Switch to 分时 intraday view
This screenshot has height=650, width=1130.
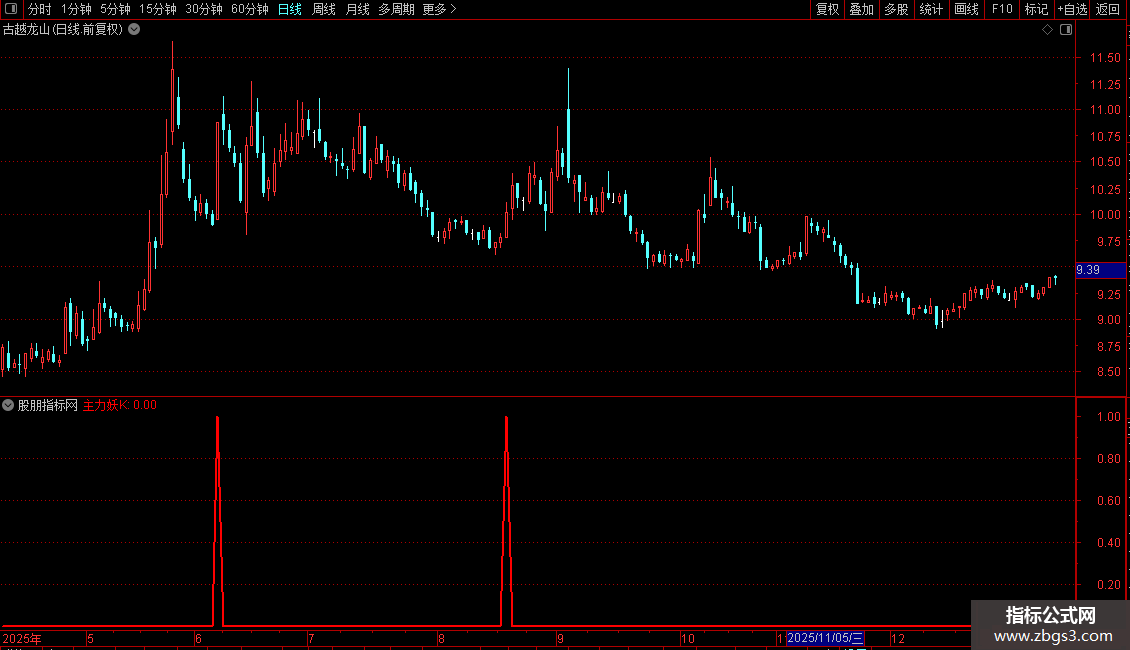[40, 9]
